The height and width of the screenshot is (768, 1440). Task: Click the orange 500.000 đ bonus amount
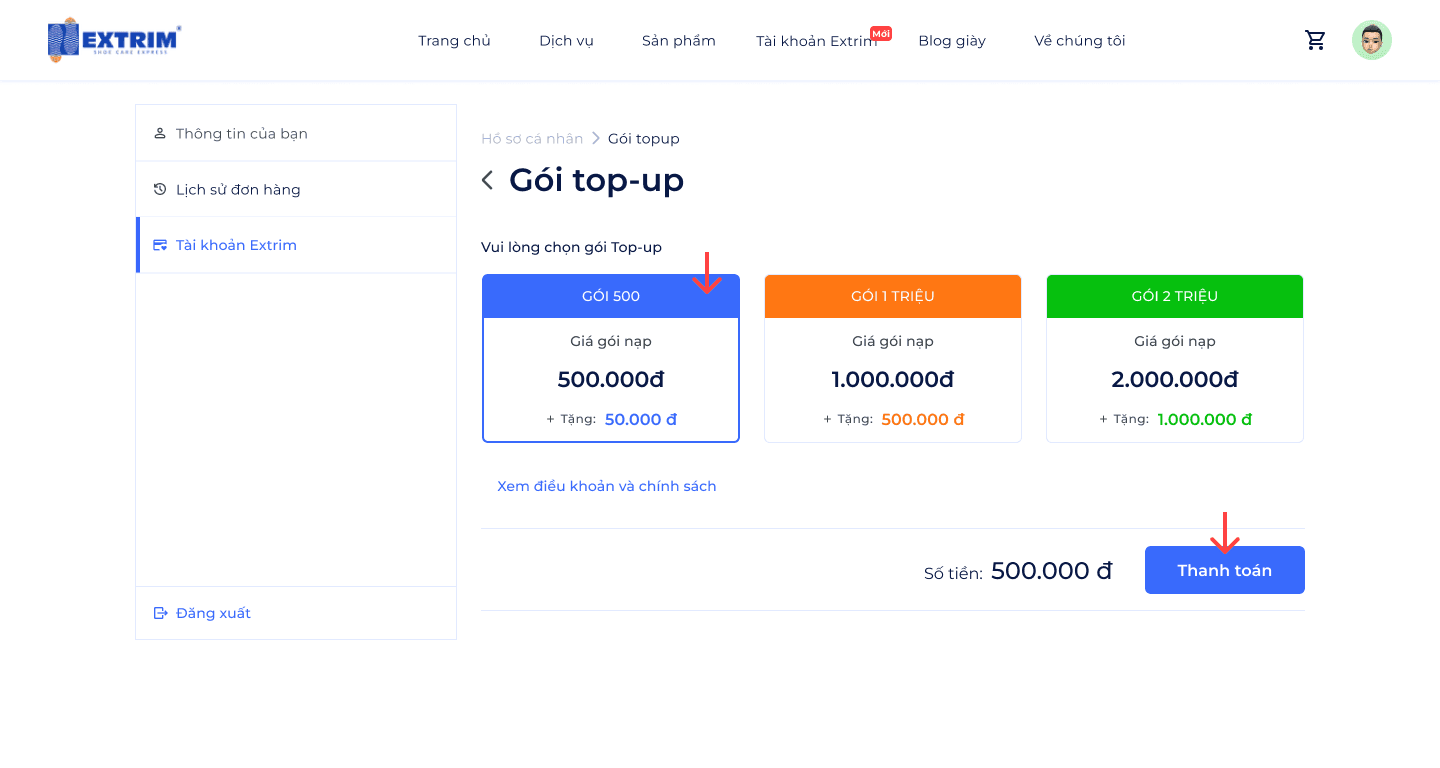pos(923,420)
